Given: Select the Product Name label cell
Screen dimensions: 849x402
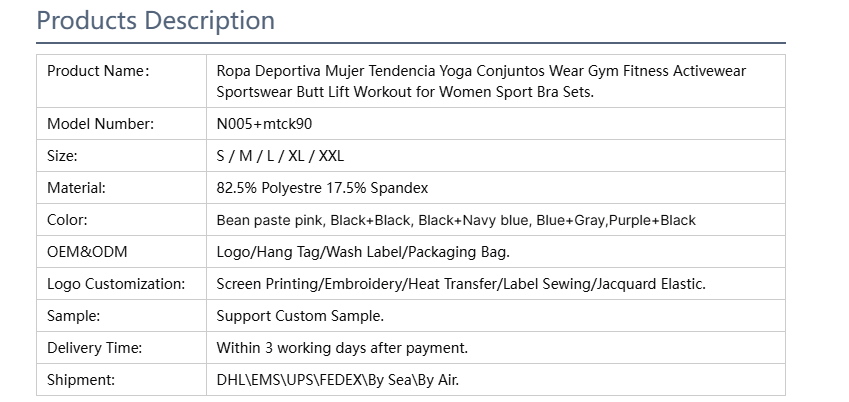Looking at the screenshot, I should pos(121,81).
